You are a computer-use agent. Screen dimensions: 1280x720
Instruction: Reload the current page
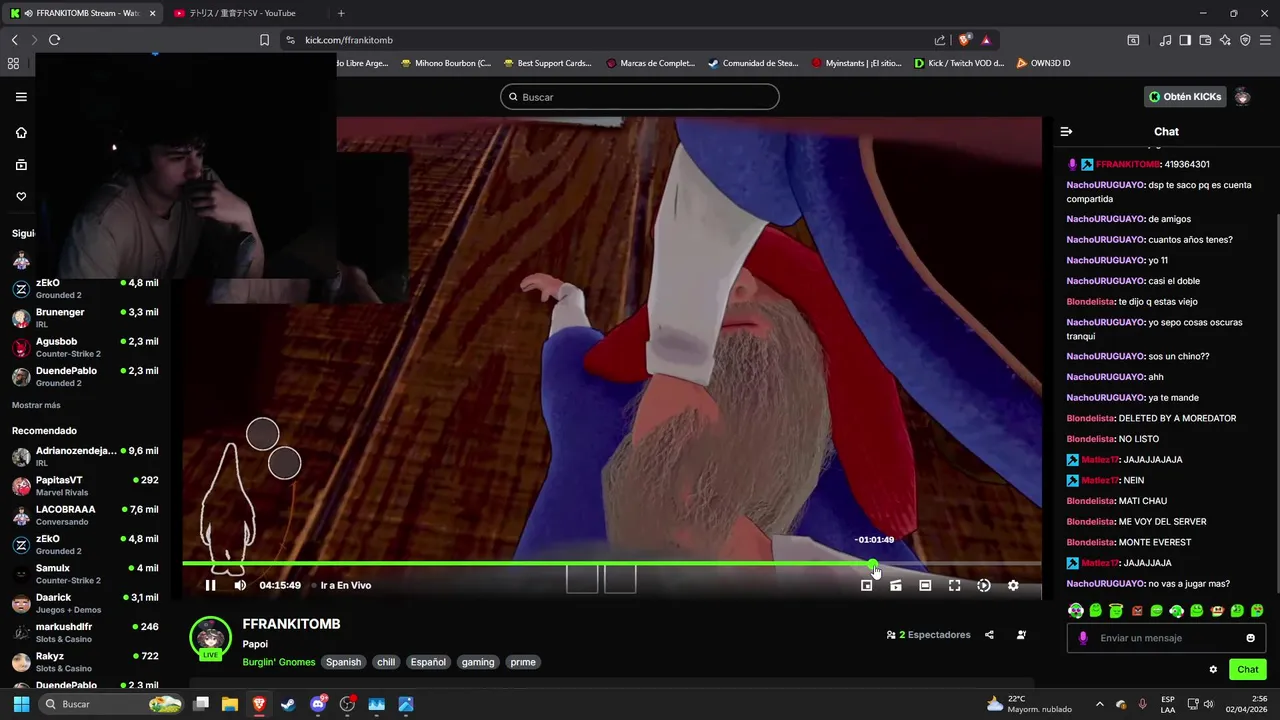pyautogui.click(x=54, y=40)
